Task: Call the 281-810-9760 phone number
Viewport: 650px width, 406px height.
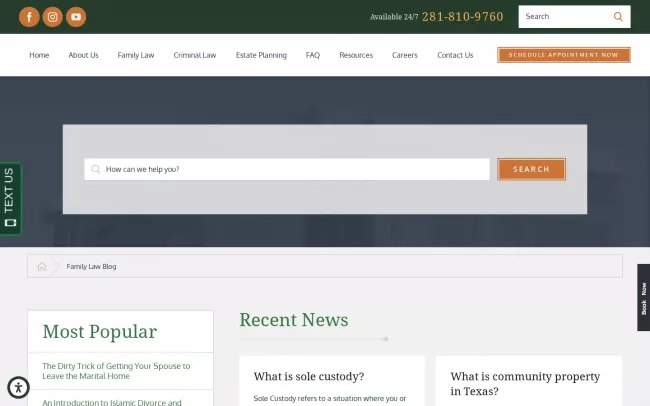Action: [x=463, y=17]
